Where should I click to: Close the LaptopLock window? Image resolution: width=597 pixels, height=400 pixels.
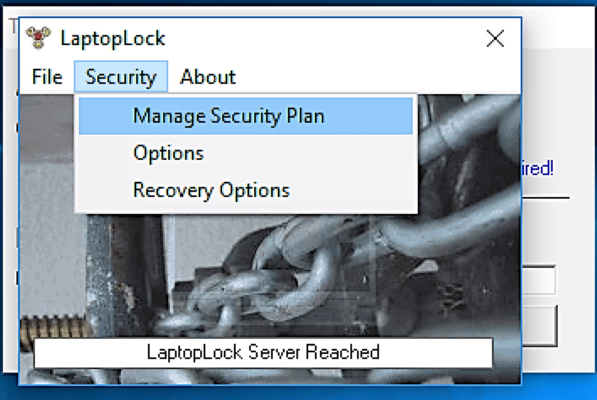click(x=495, y=38)
